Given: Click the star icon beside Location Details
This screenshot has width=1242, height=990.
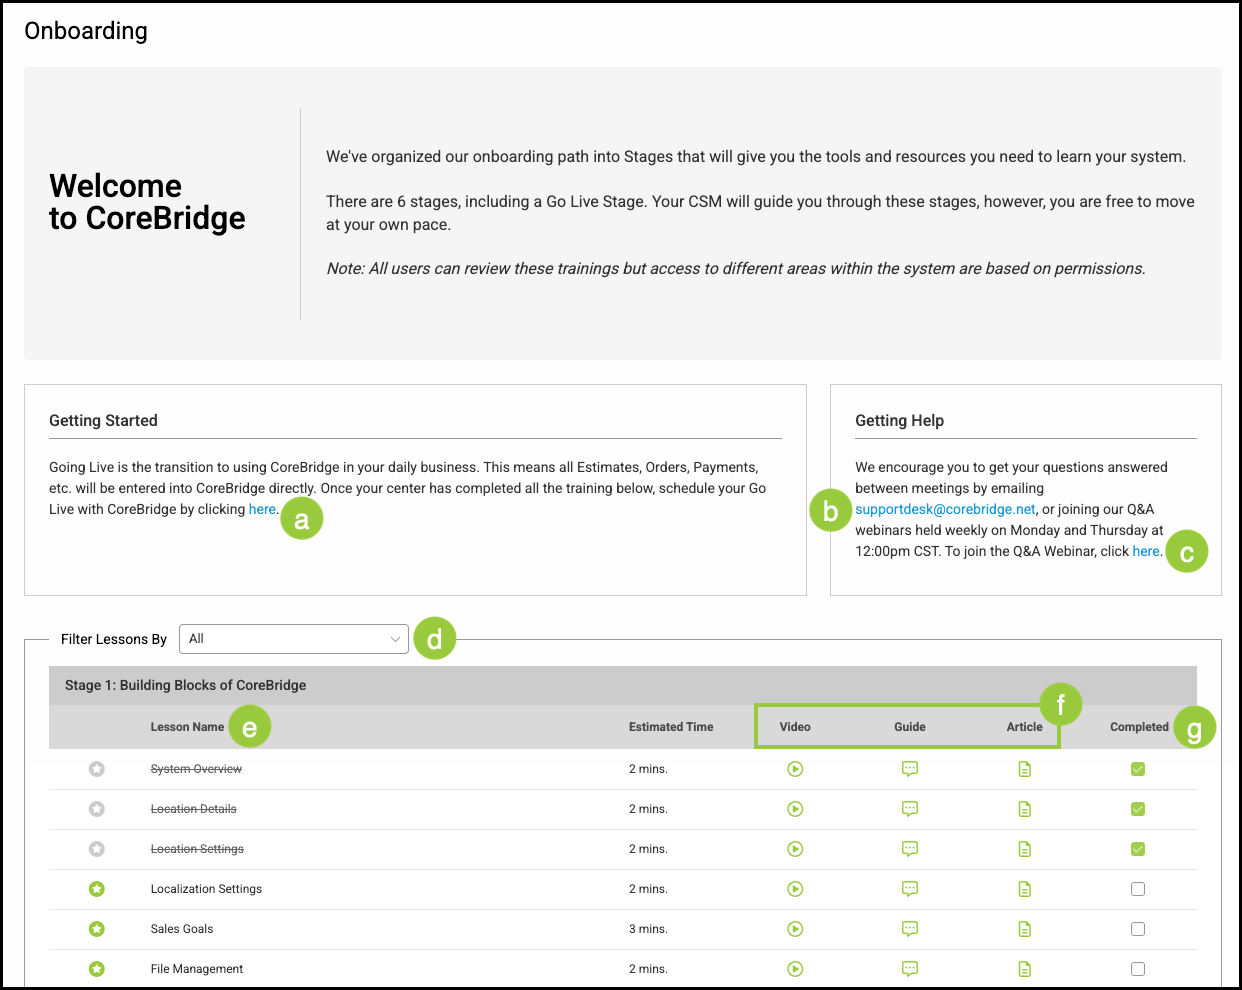Looking at the screenshot, I should click(x=97, y=809).
